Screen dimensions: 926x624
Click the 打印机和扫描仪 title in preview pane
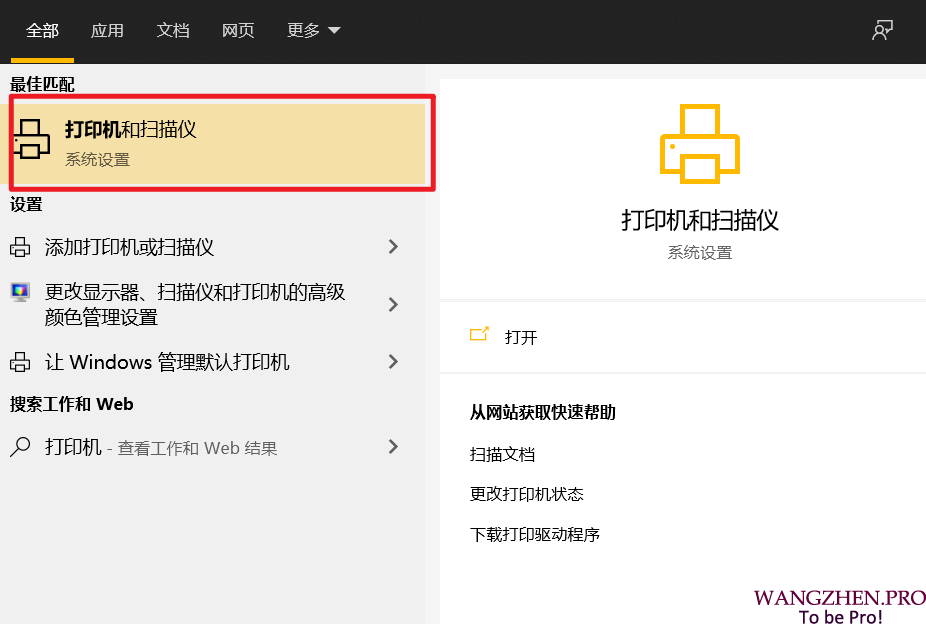(700, 220)
